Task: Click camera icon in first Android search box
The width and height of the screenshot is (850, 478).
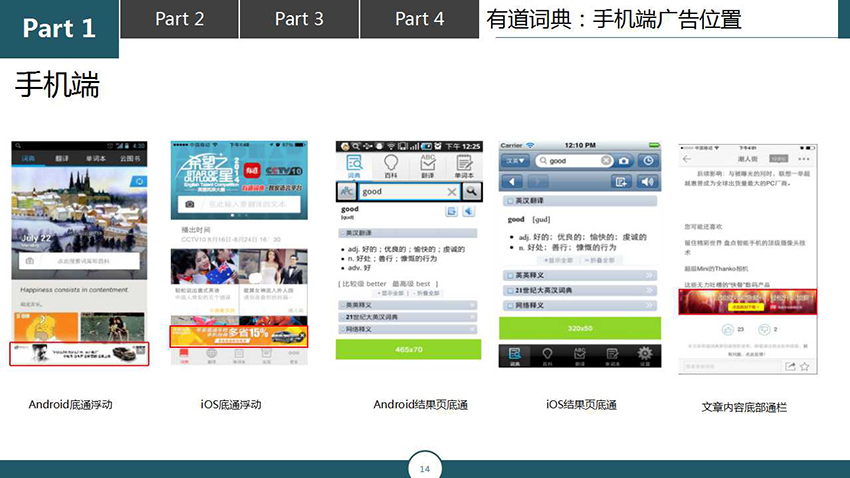Action: [30, 261]
